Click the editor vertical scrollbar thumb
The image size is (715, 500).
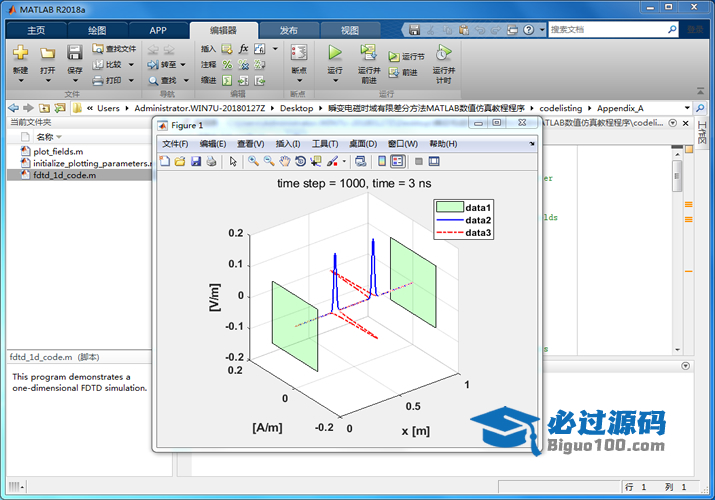[x=677, y=176]
